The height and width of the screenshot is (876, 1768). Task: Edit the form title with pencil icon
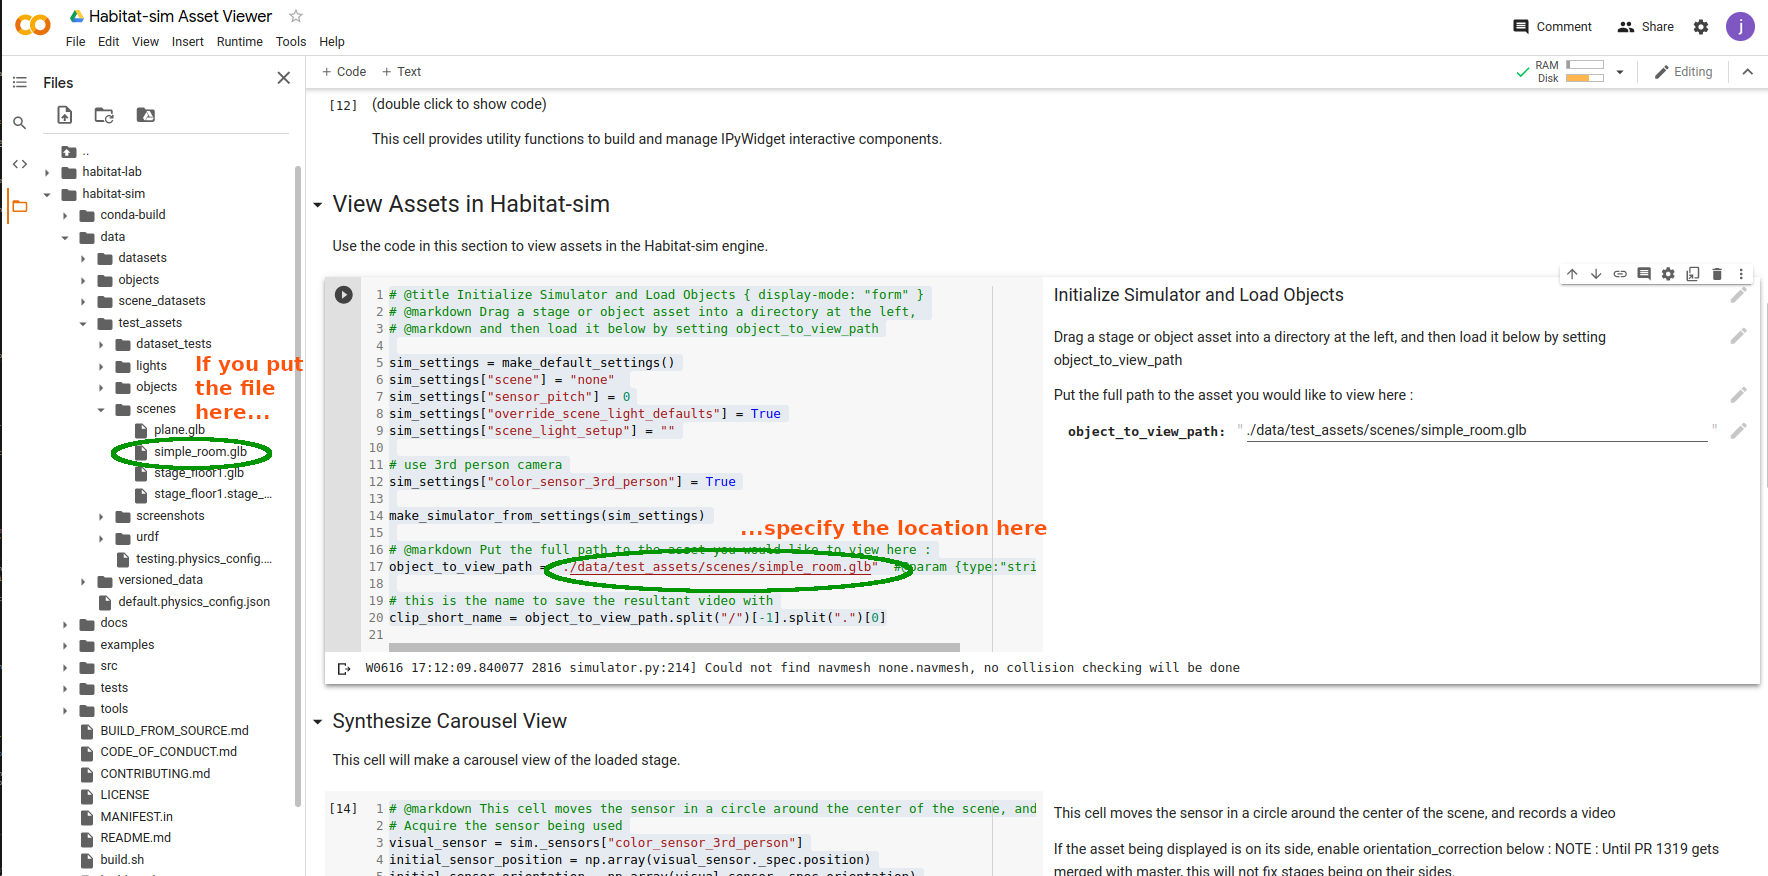click(x=1739, y=295)
